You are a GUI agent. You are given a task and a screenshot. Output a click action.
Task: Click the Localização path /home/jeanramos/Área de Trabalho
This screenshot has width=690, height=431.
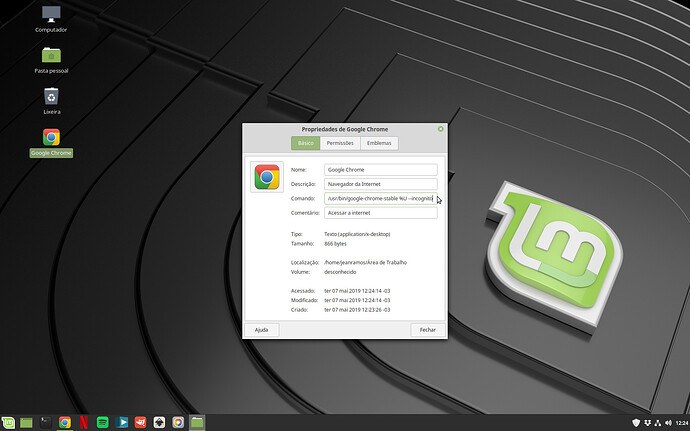pyautogui.click(x=365, y=262)
